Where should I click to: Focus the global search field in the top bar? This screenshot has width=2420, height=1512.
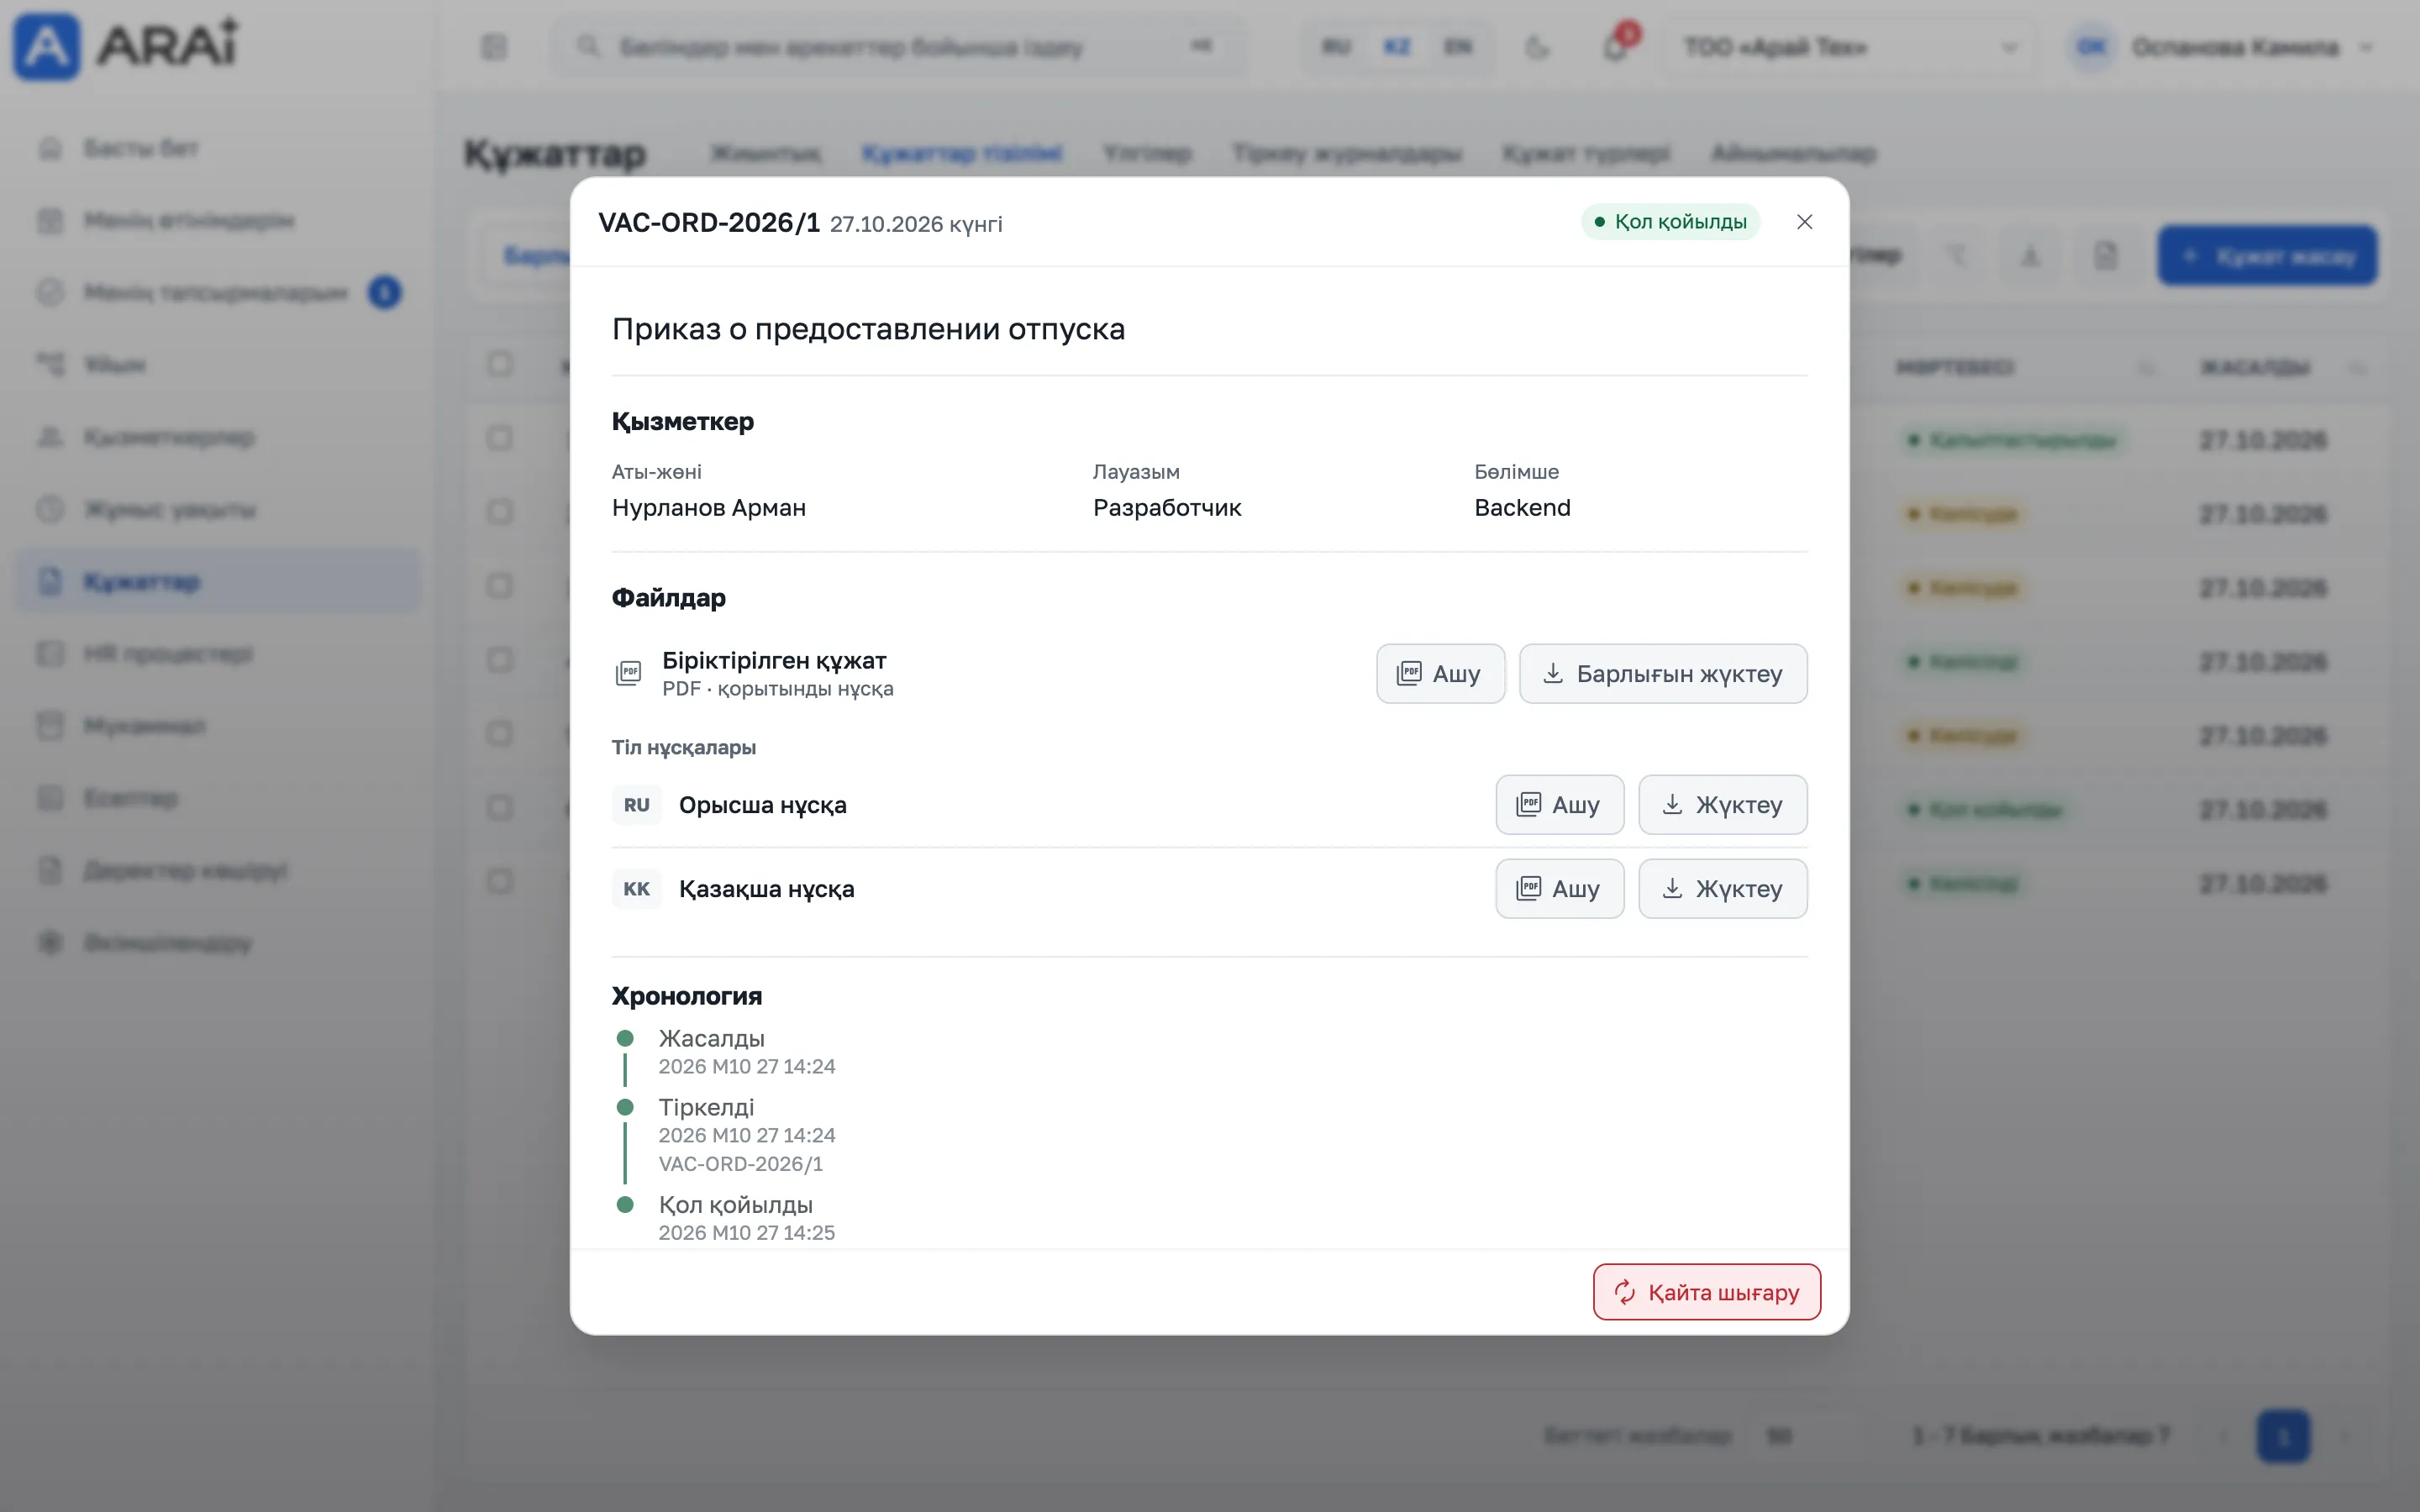pyautogui.click(x=900, y=47)
